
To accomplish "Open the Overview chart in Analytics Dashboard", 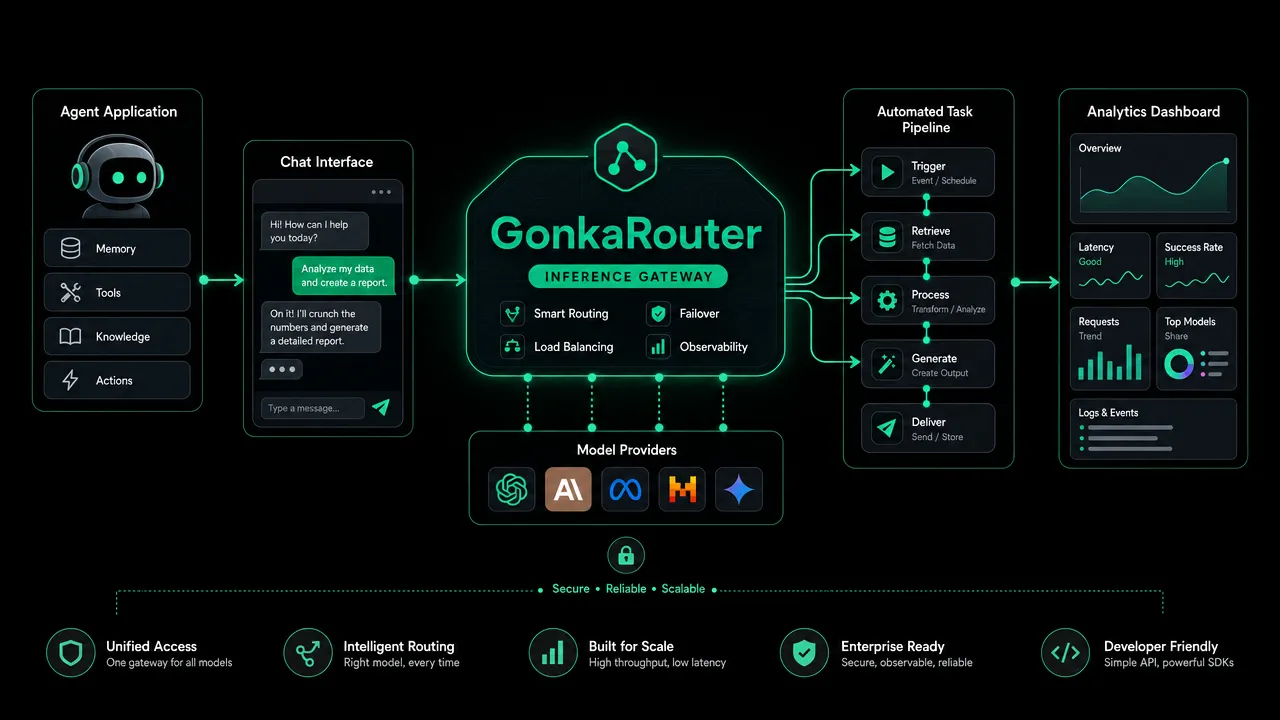I will pos(1153,179).
